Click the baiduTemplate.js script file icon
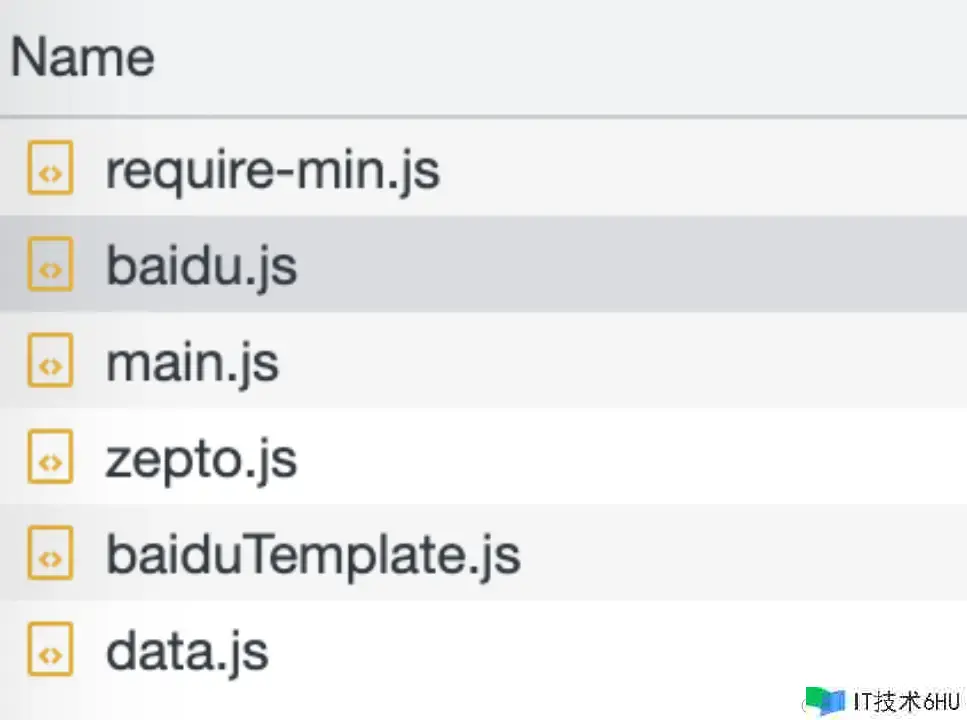The image size is (967, 720). tap(50, 553)
